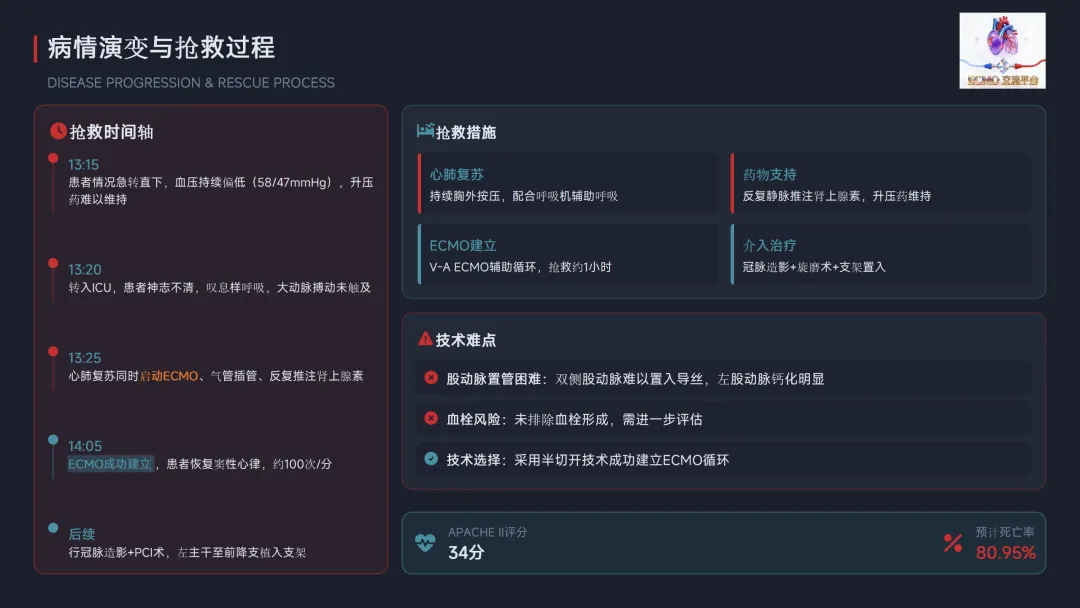Click the heartbeat icon beside APACHE II评分
The image size is (1080, 608).
point(425,542)
